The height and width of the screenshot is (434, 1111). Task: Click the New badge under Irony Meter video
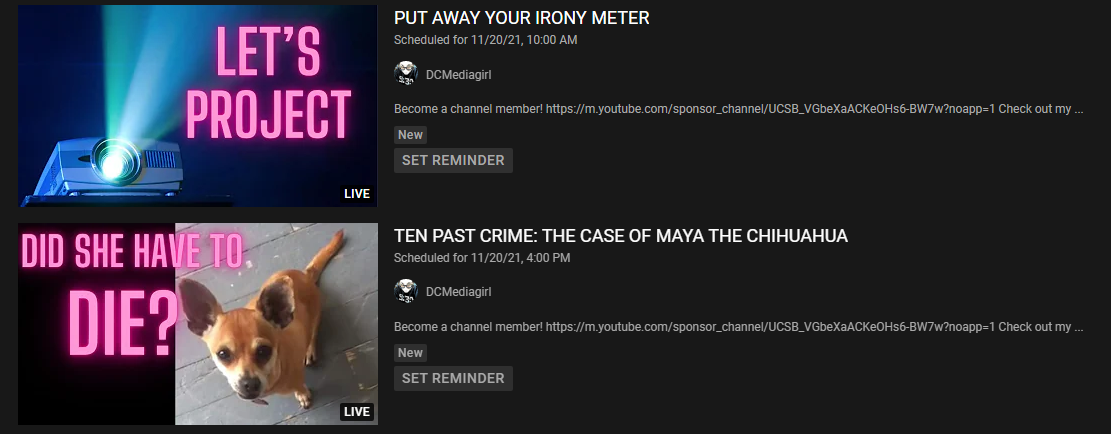coord(410,135)
